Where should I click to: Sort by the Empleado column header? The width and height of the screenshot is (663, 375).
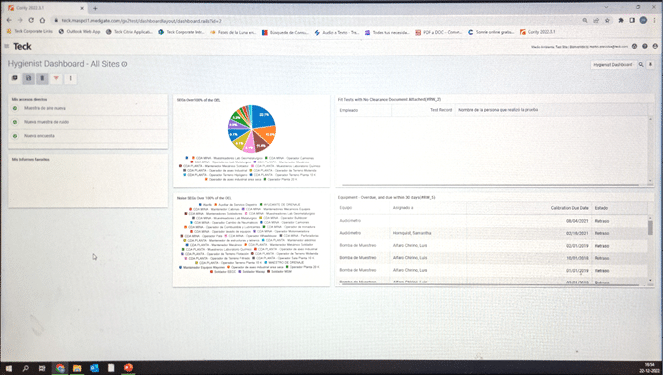pos(349,110)
